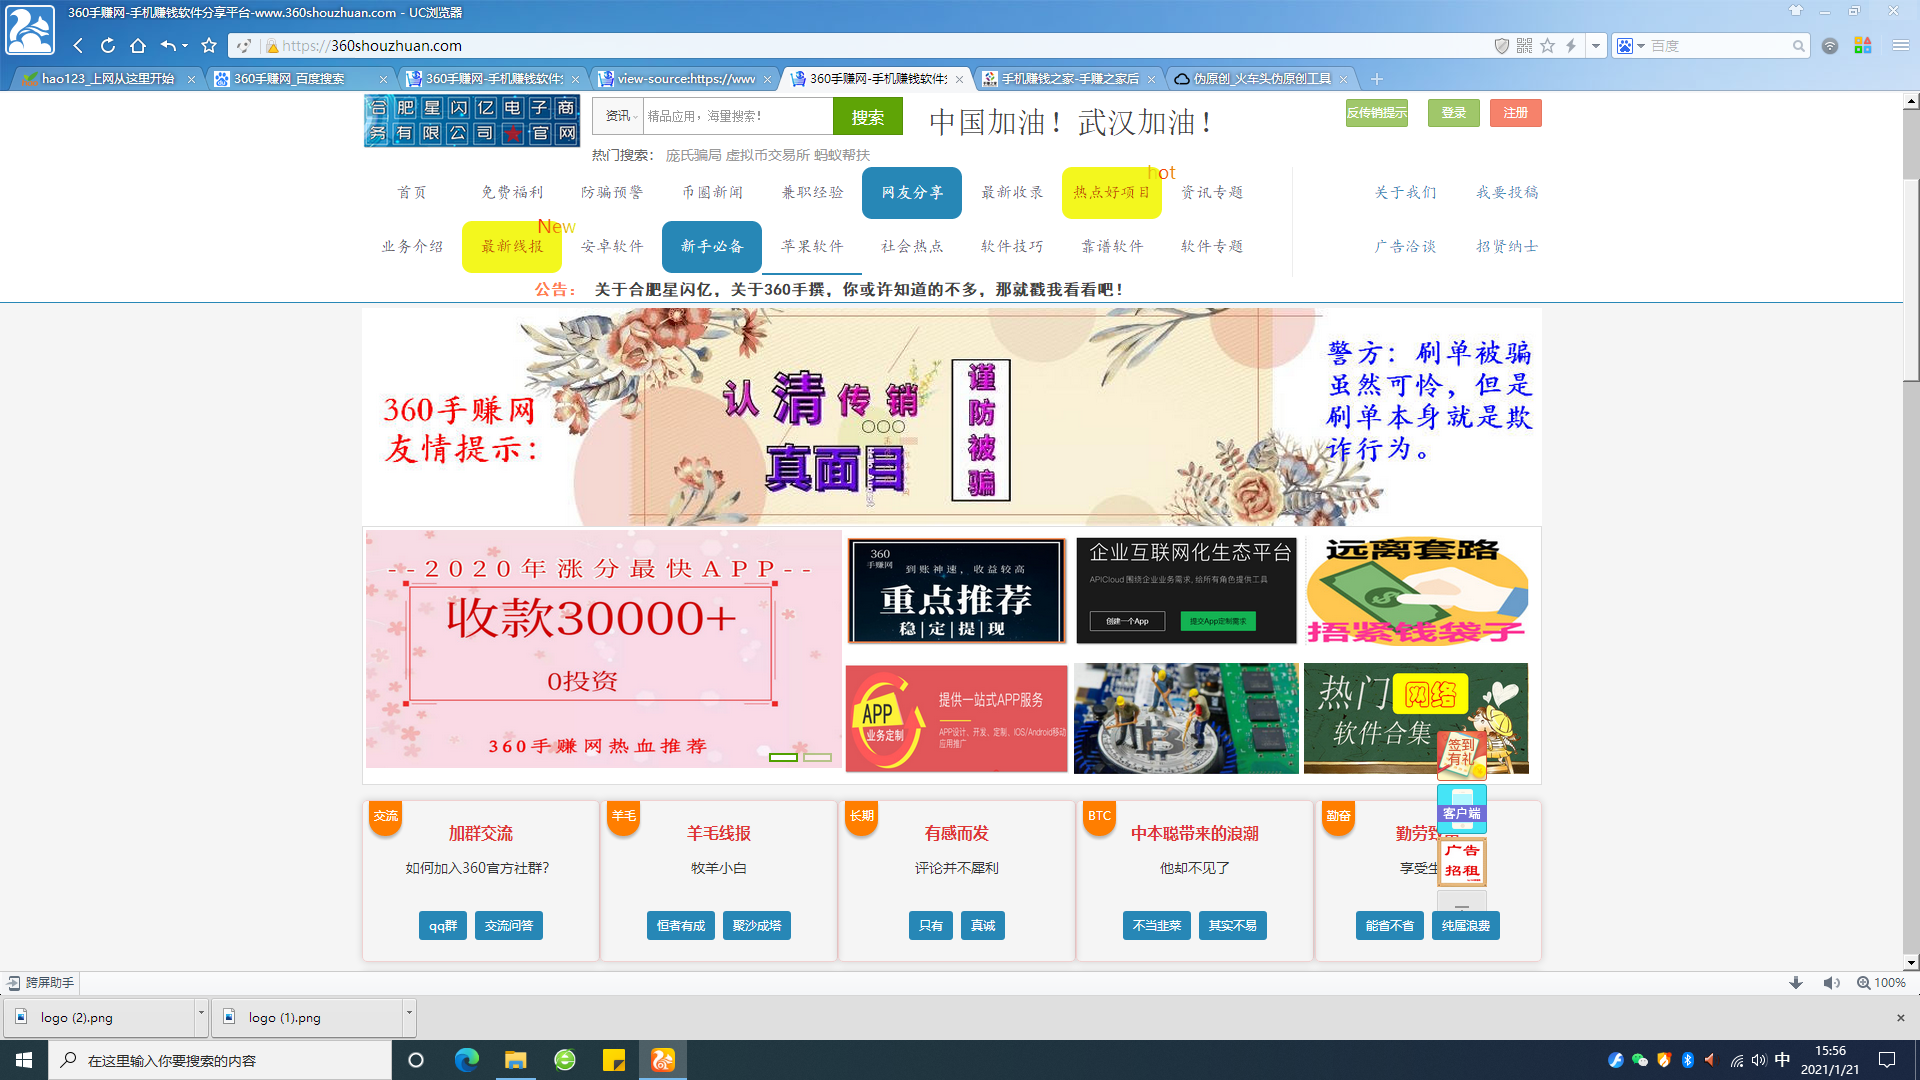Click the magnifier icon in Baidu search box
The image size is (1920, 1080).
point(1798,46)
